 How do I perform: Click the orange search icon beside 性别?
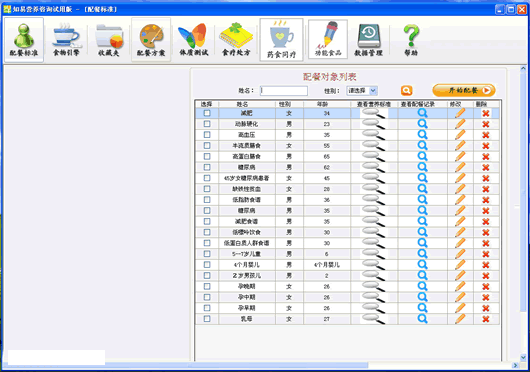pyautogui.click(x=407, y=91)
